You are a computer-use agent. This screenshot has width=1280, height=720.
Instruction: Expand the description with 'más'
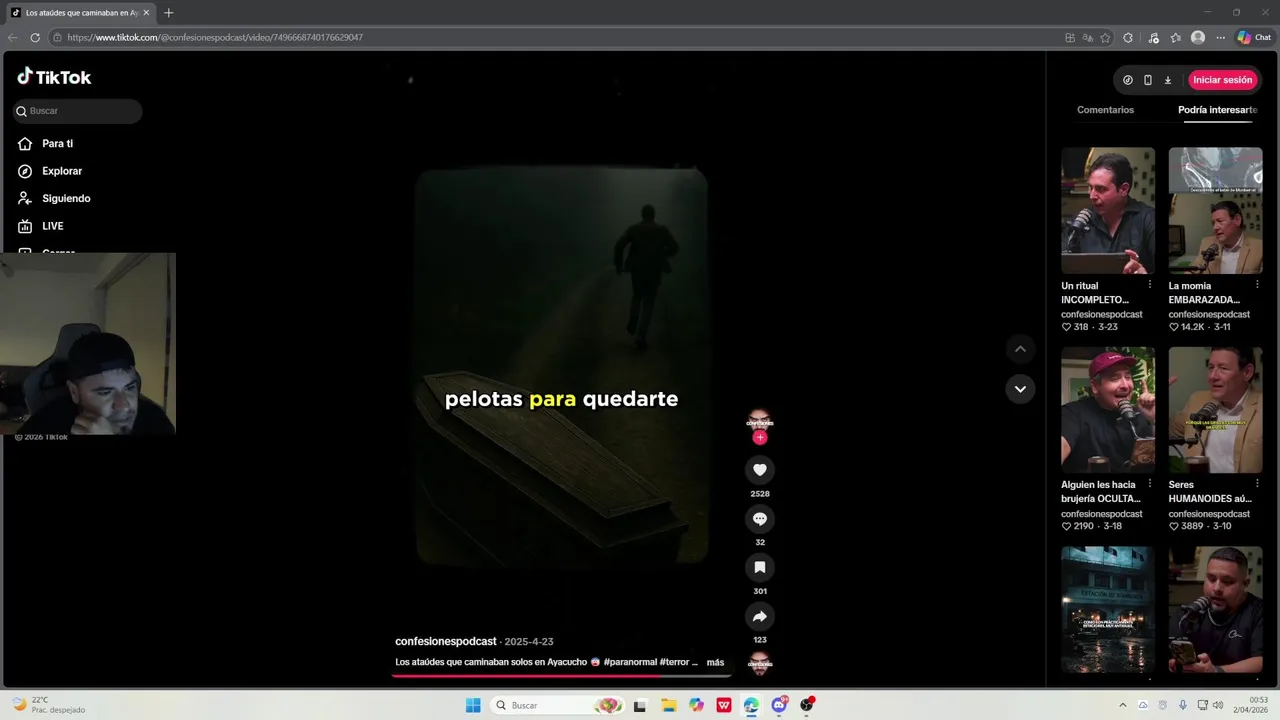click(x=715, y=662)
